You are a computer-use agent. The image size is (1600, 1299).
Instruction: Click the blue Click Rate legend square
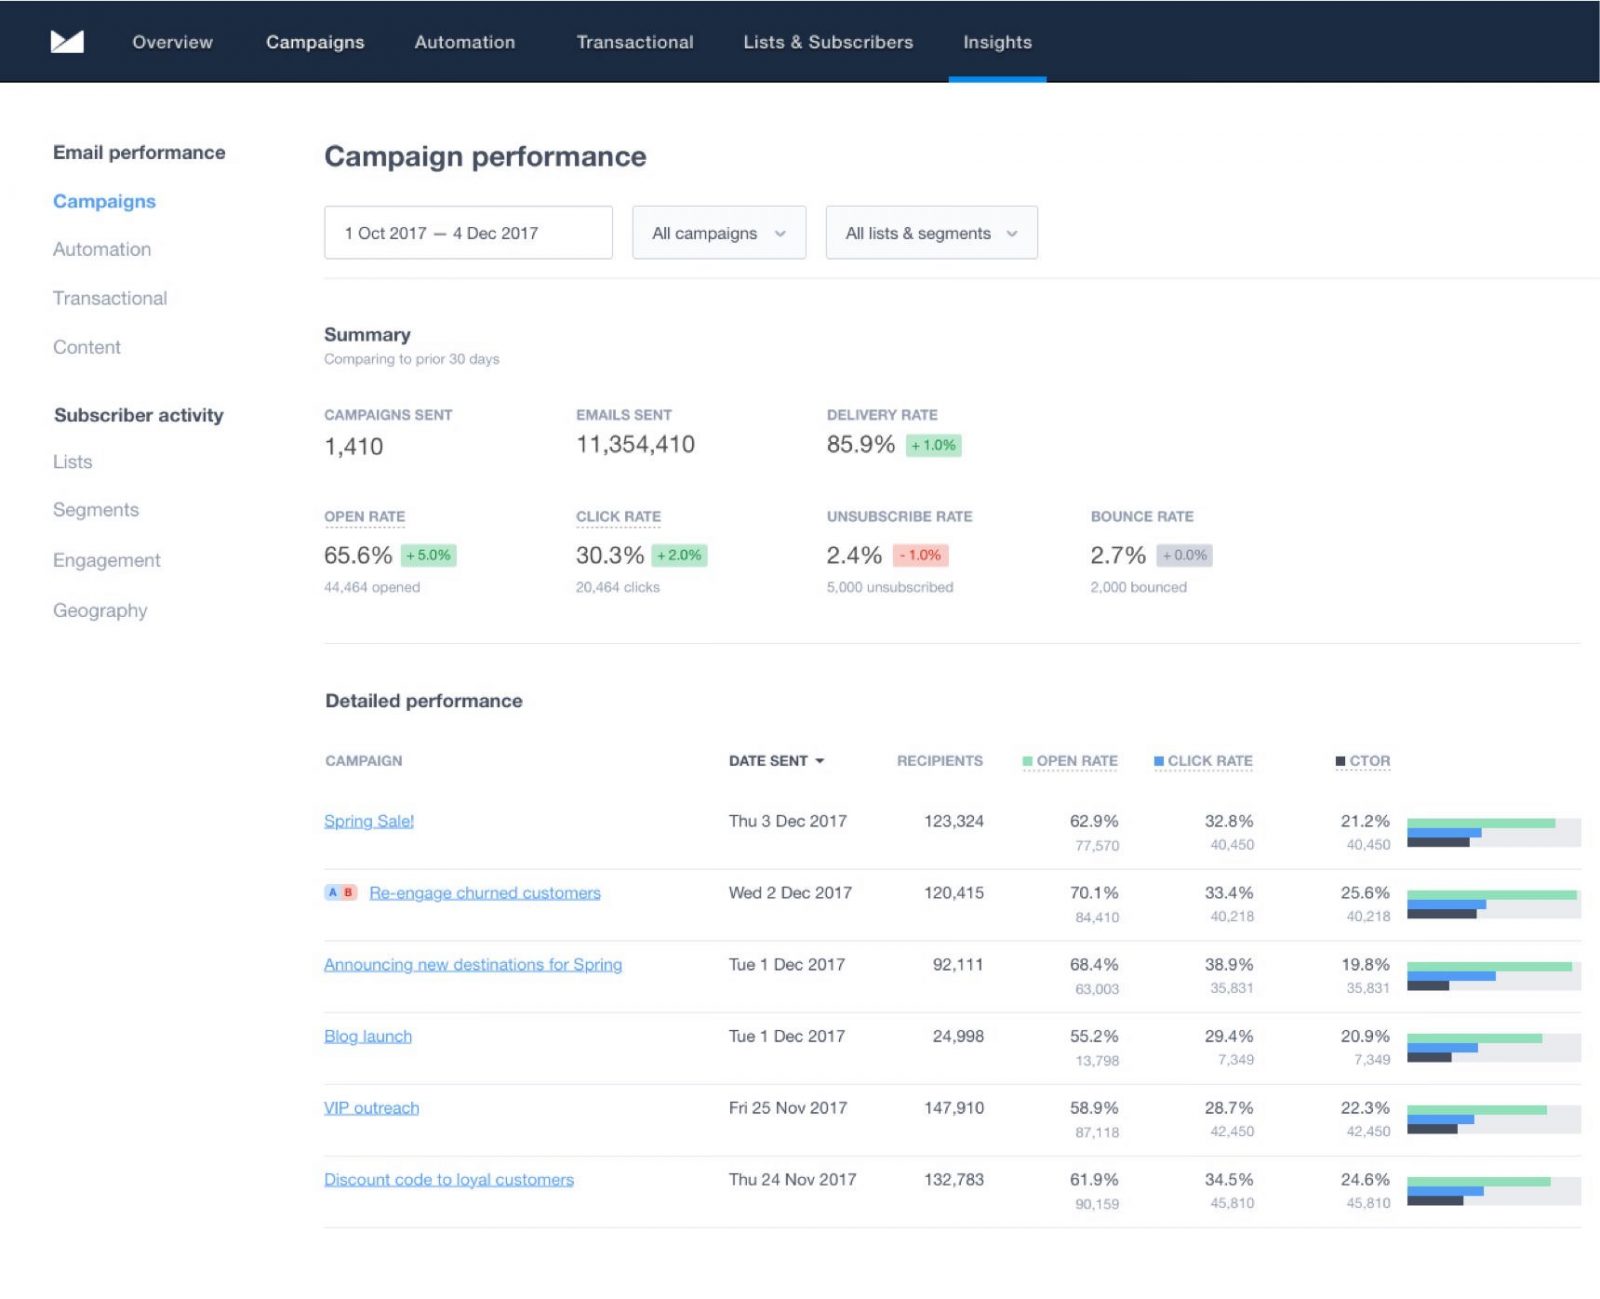[1158, 760]
